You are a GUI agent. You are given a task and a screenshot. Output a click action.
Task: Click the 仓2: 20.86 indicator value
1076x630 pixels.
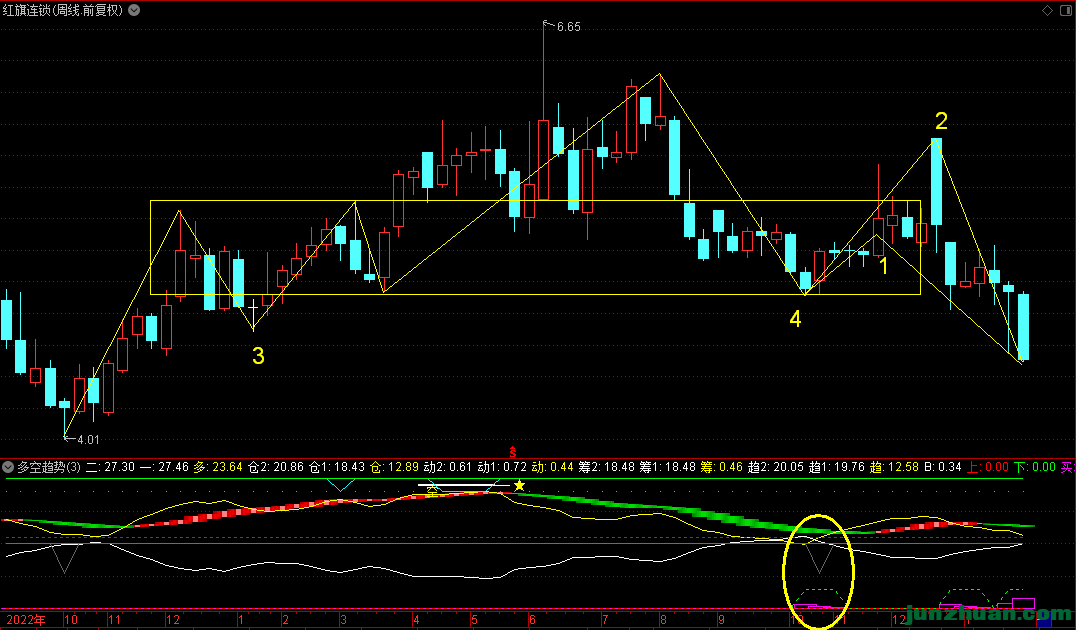pos(275,467)
